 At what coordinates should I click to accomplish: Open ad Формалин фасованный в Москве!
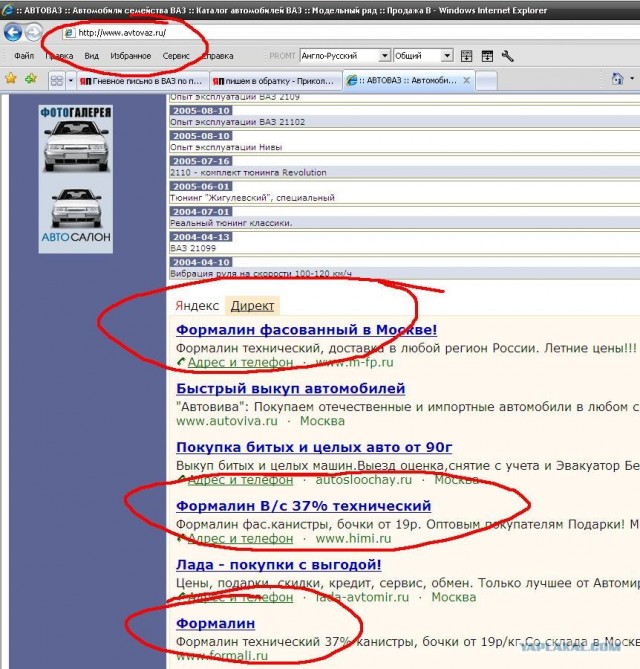tap(306, 330)
